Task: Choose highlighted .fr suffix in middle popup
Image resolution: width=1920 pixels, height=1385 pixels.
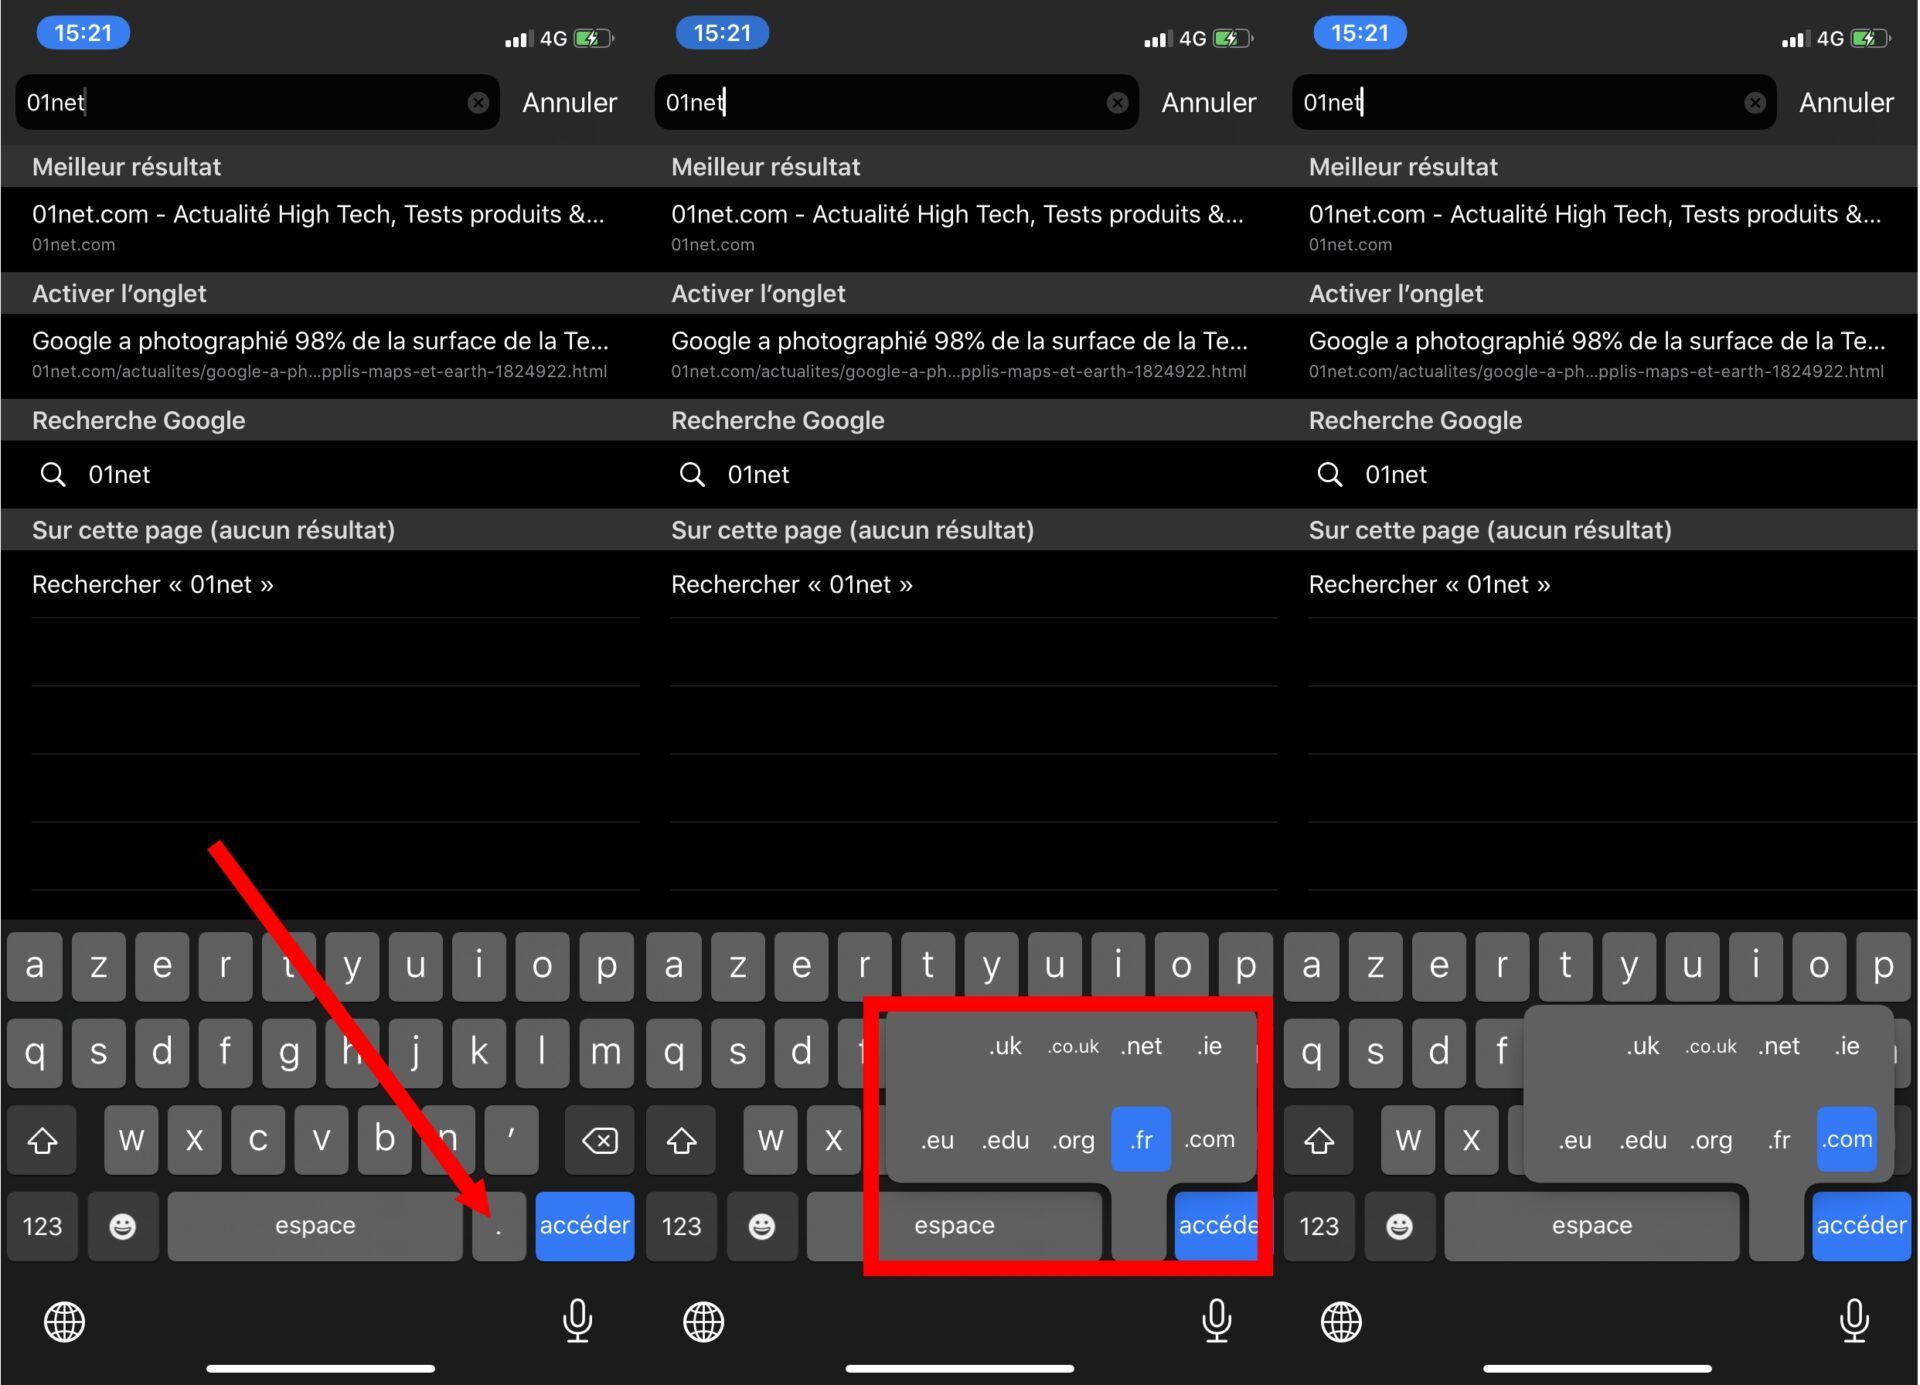Action: click(1141, 1139)
